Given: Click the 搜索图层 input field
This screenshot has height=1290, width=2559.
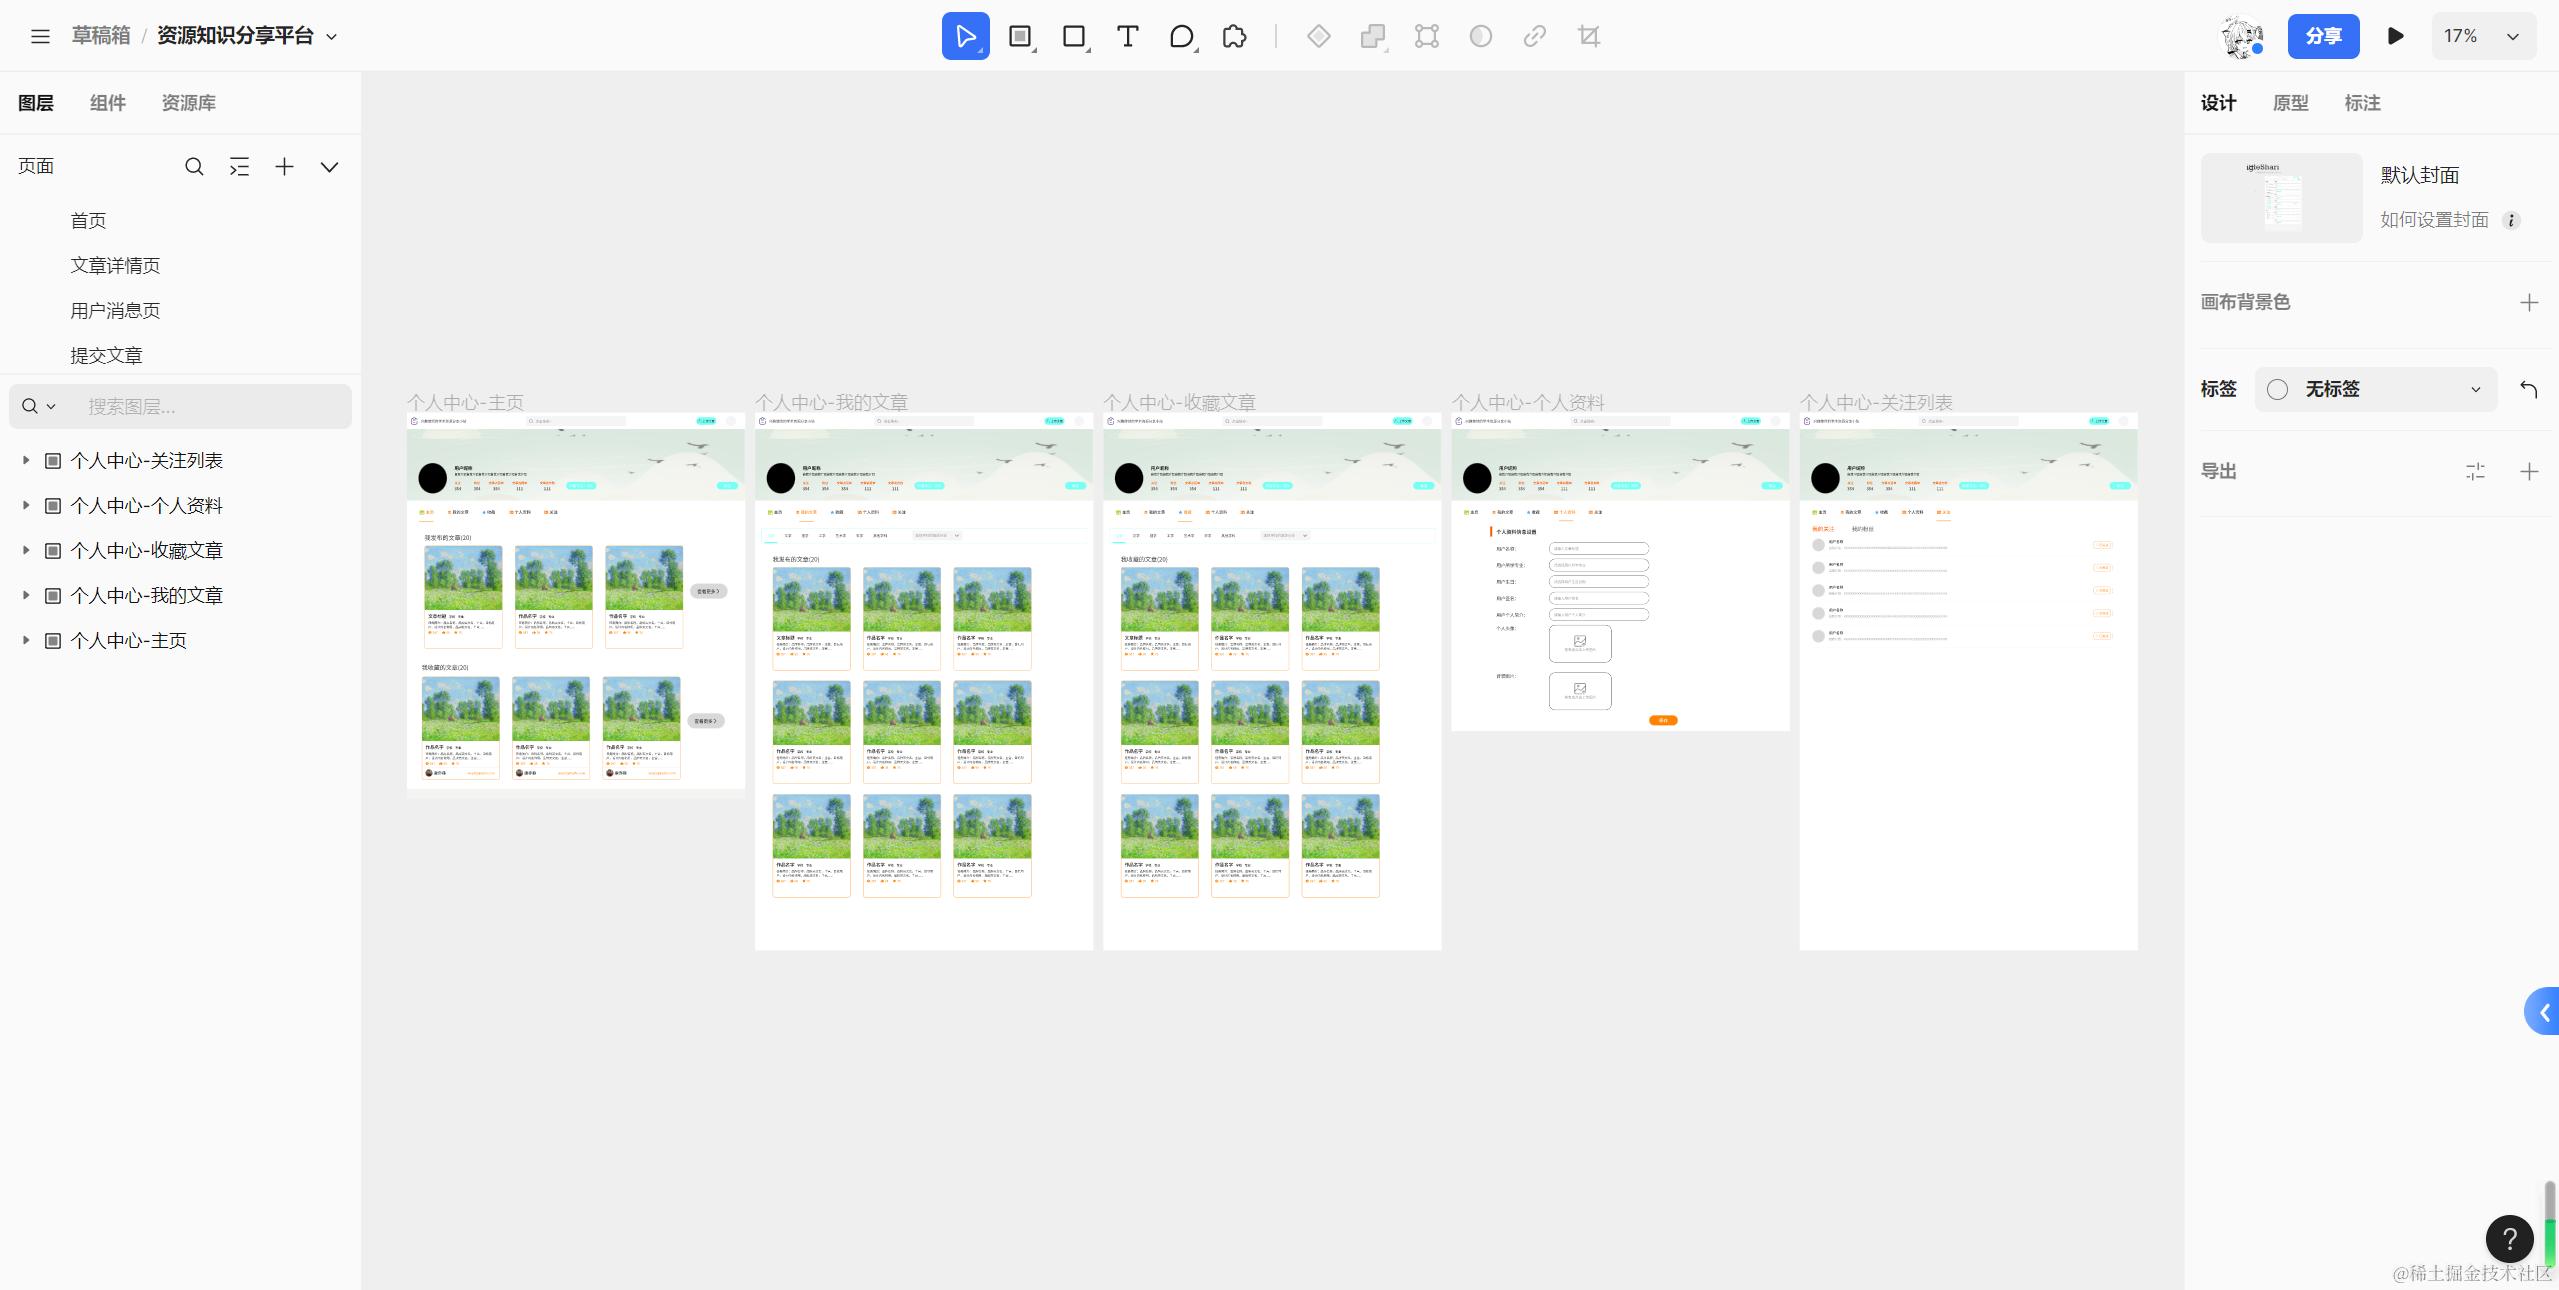Looking at the screenshot, I should pyautogui.click(x=210, y=407).
